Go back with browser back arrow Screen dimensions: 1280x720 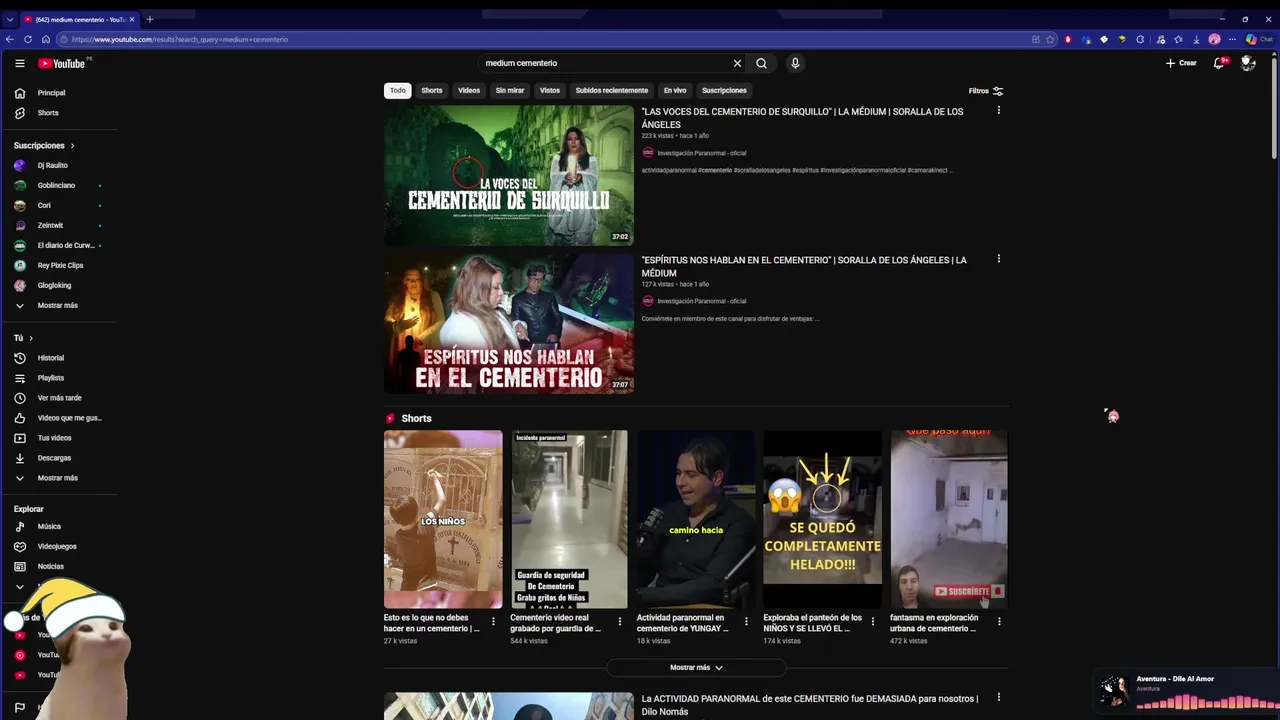[x=10, y=39]
